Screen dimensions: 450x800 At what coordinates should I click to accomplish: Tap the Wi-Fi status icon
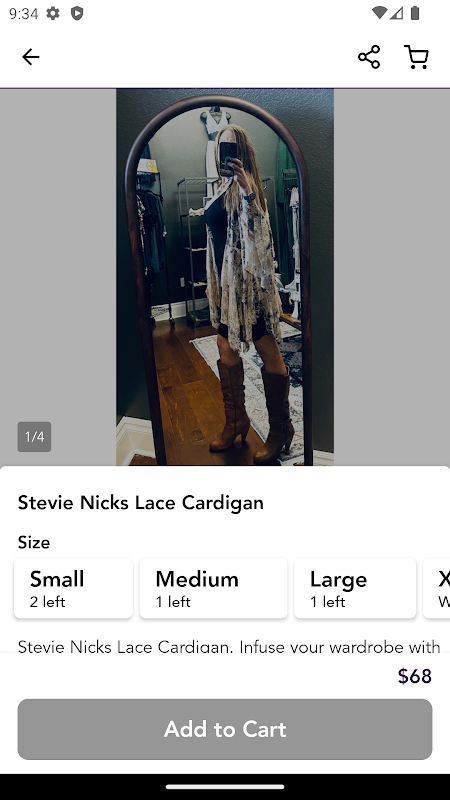point(379,13)
